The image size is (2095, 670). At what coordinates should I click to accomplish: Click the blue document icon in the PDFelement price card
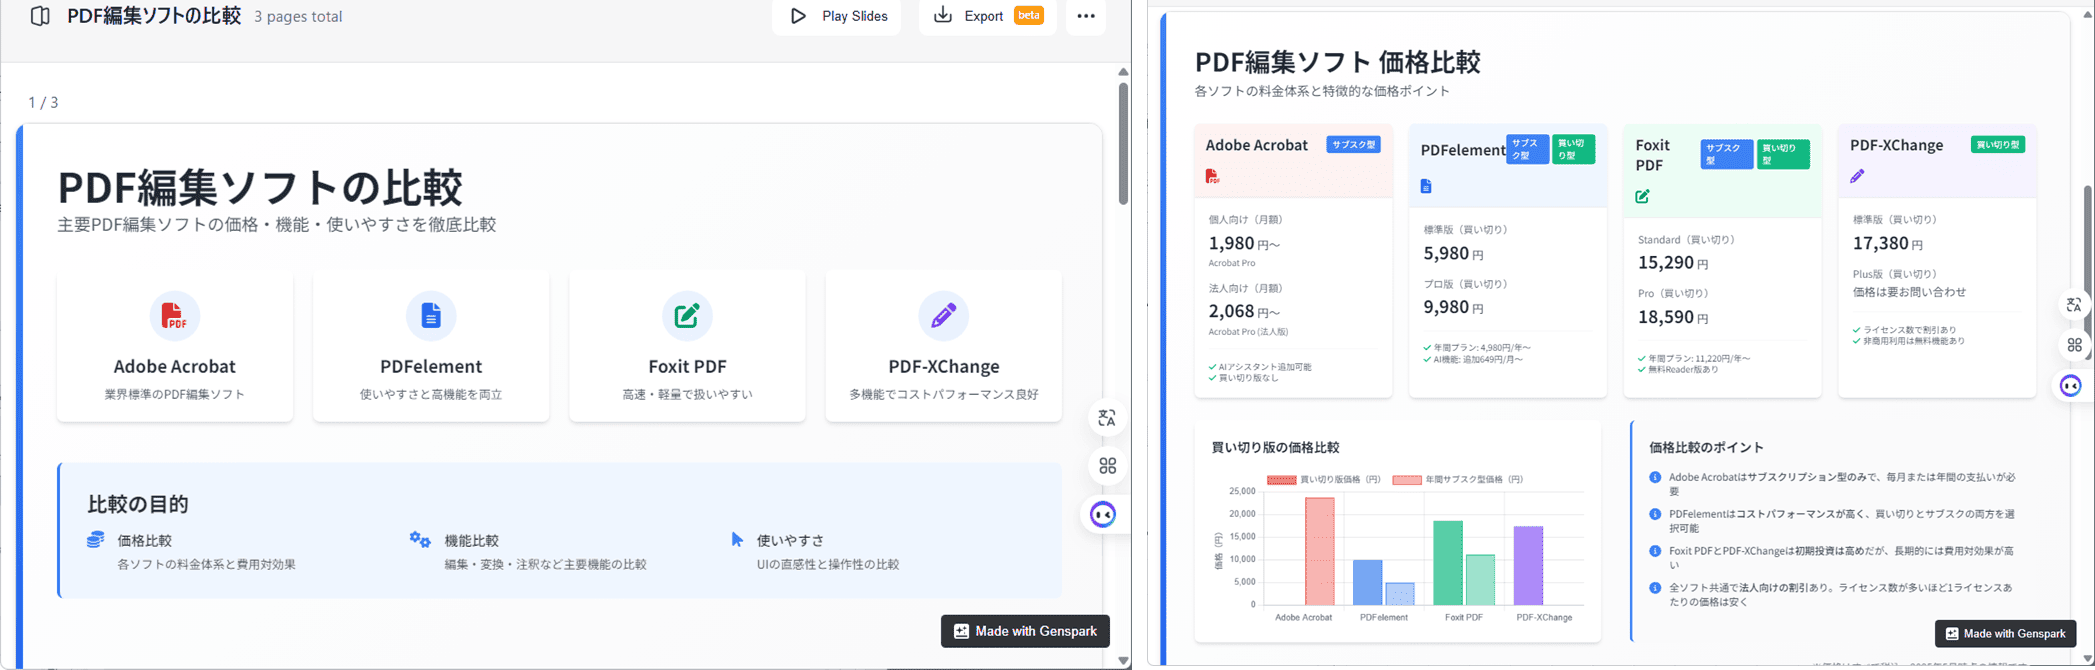(1426, 186)
